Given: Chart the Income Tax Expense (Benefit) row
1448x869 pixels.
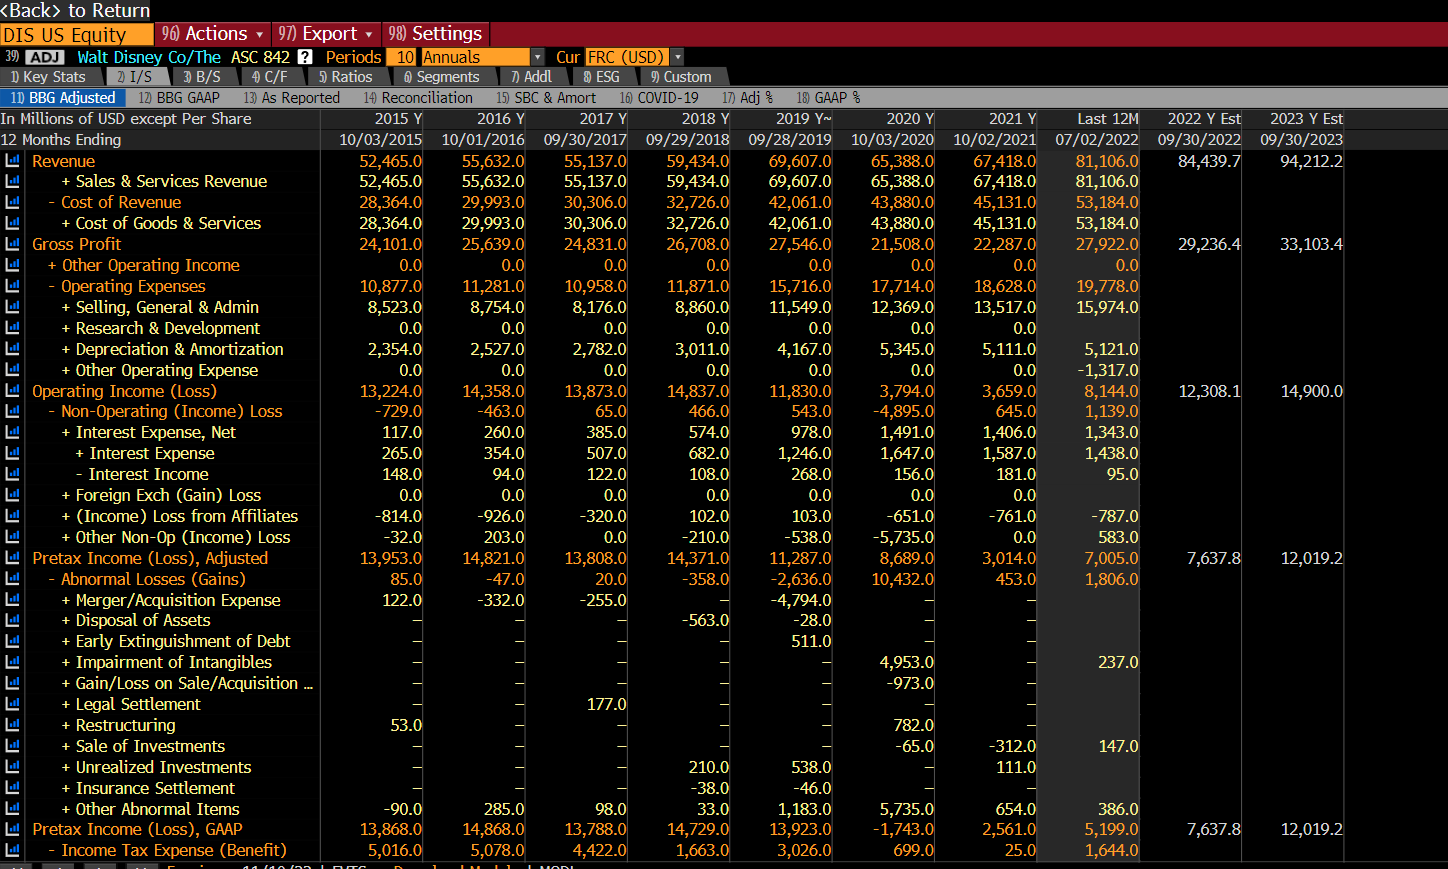Looking at the screenshot, I should click(x=12, y=850).
